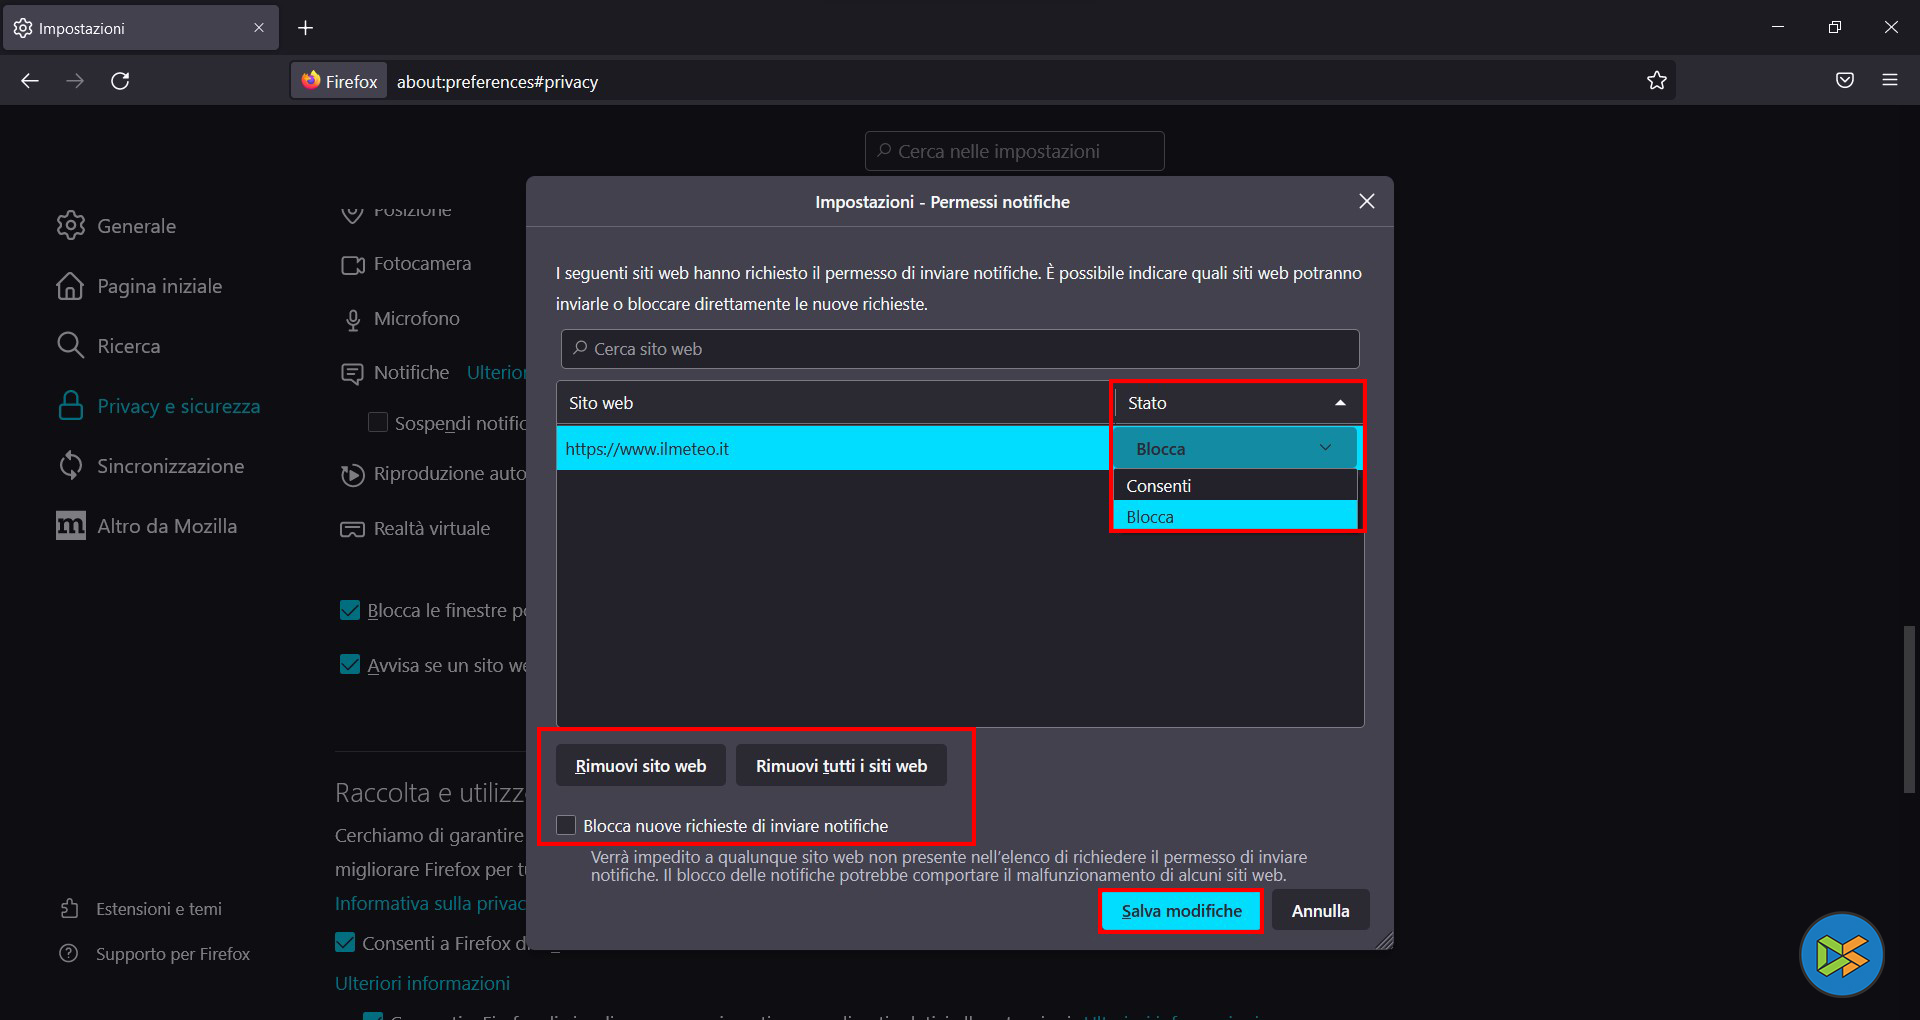Open the Firefox hamburger menu
1920x1020 pixels.
pyautogui.click(x=1890, y=81)
